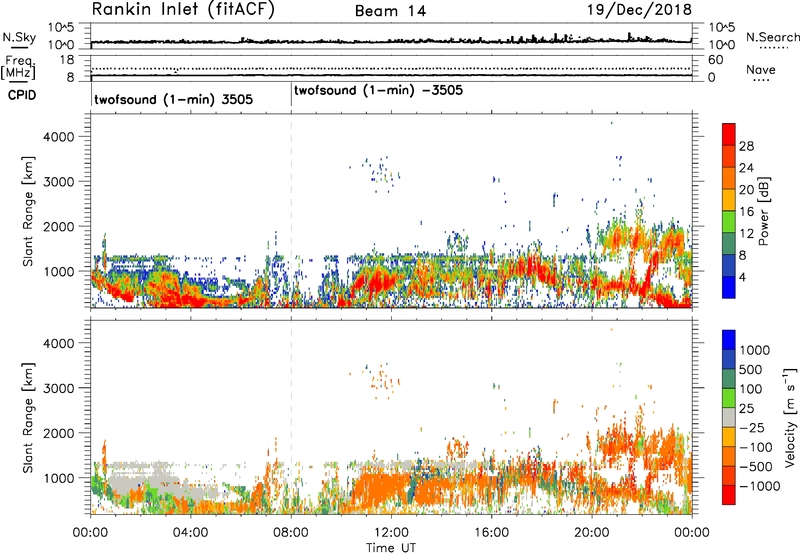Click the '4' tick on the power colorbar
Viewport: 800px width, 554px height.
click(x=742, y=277)
